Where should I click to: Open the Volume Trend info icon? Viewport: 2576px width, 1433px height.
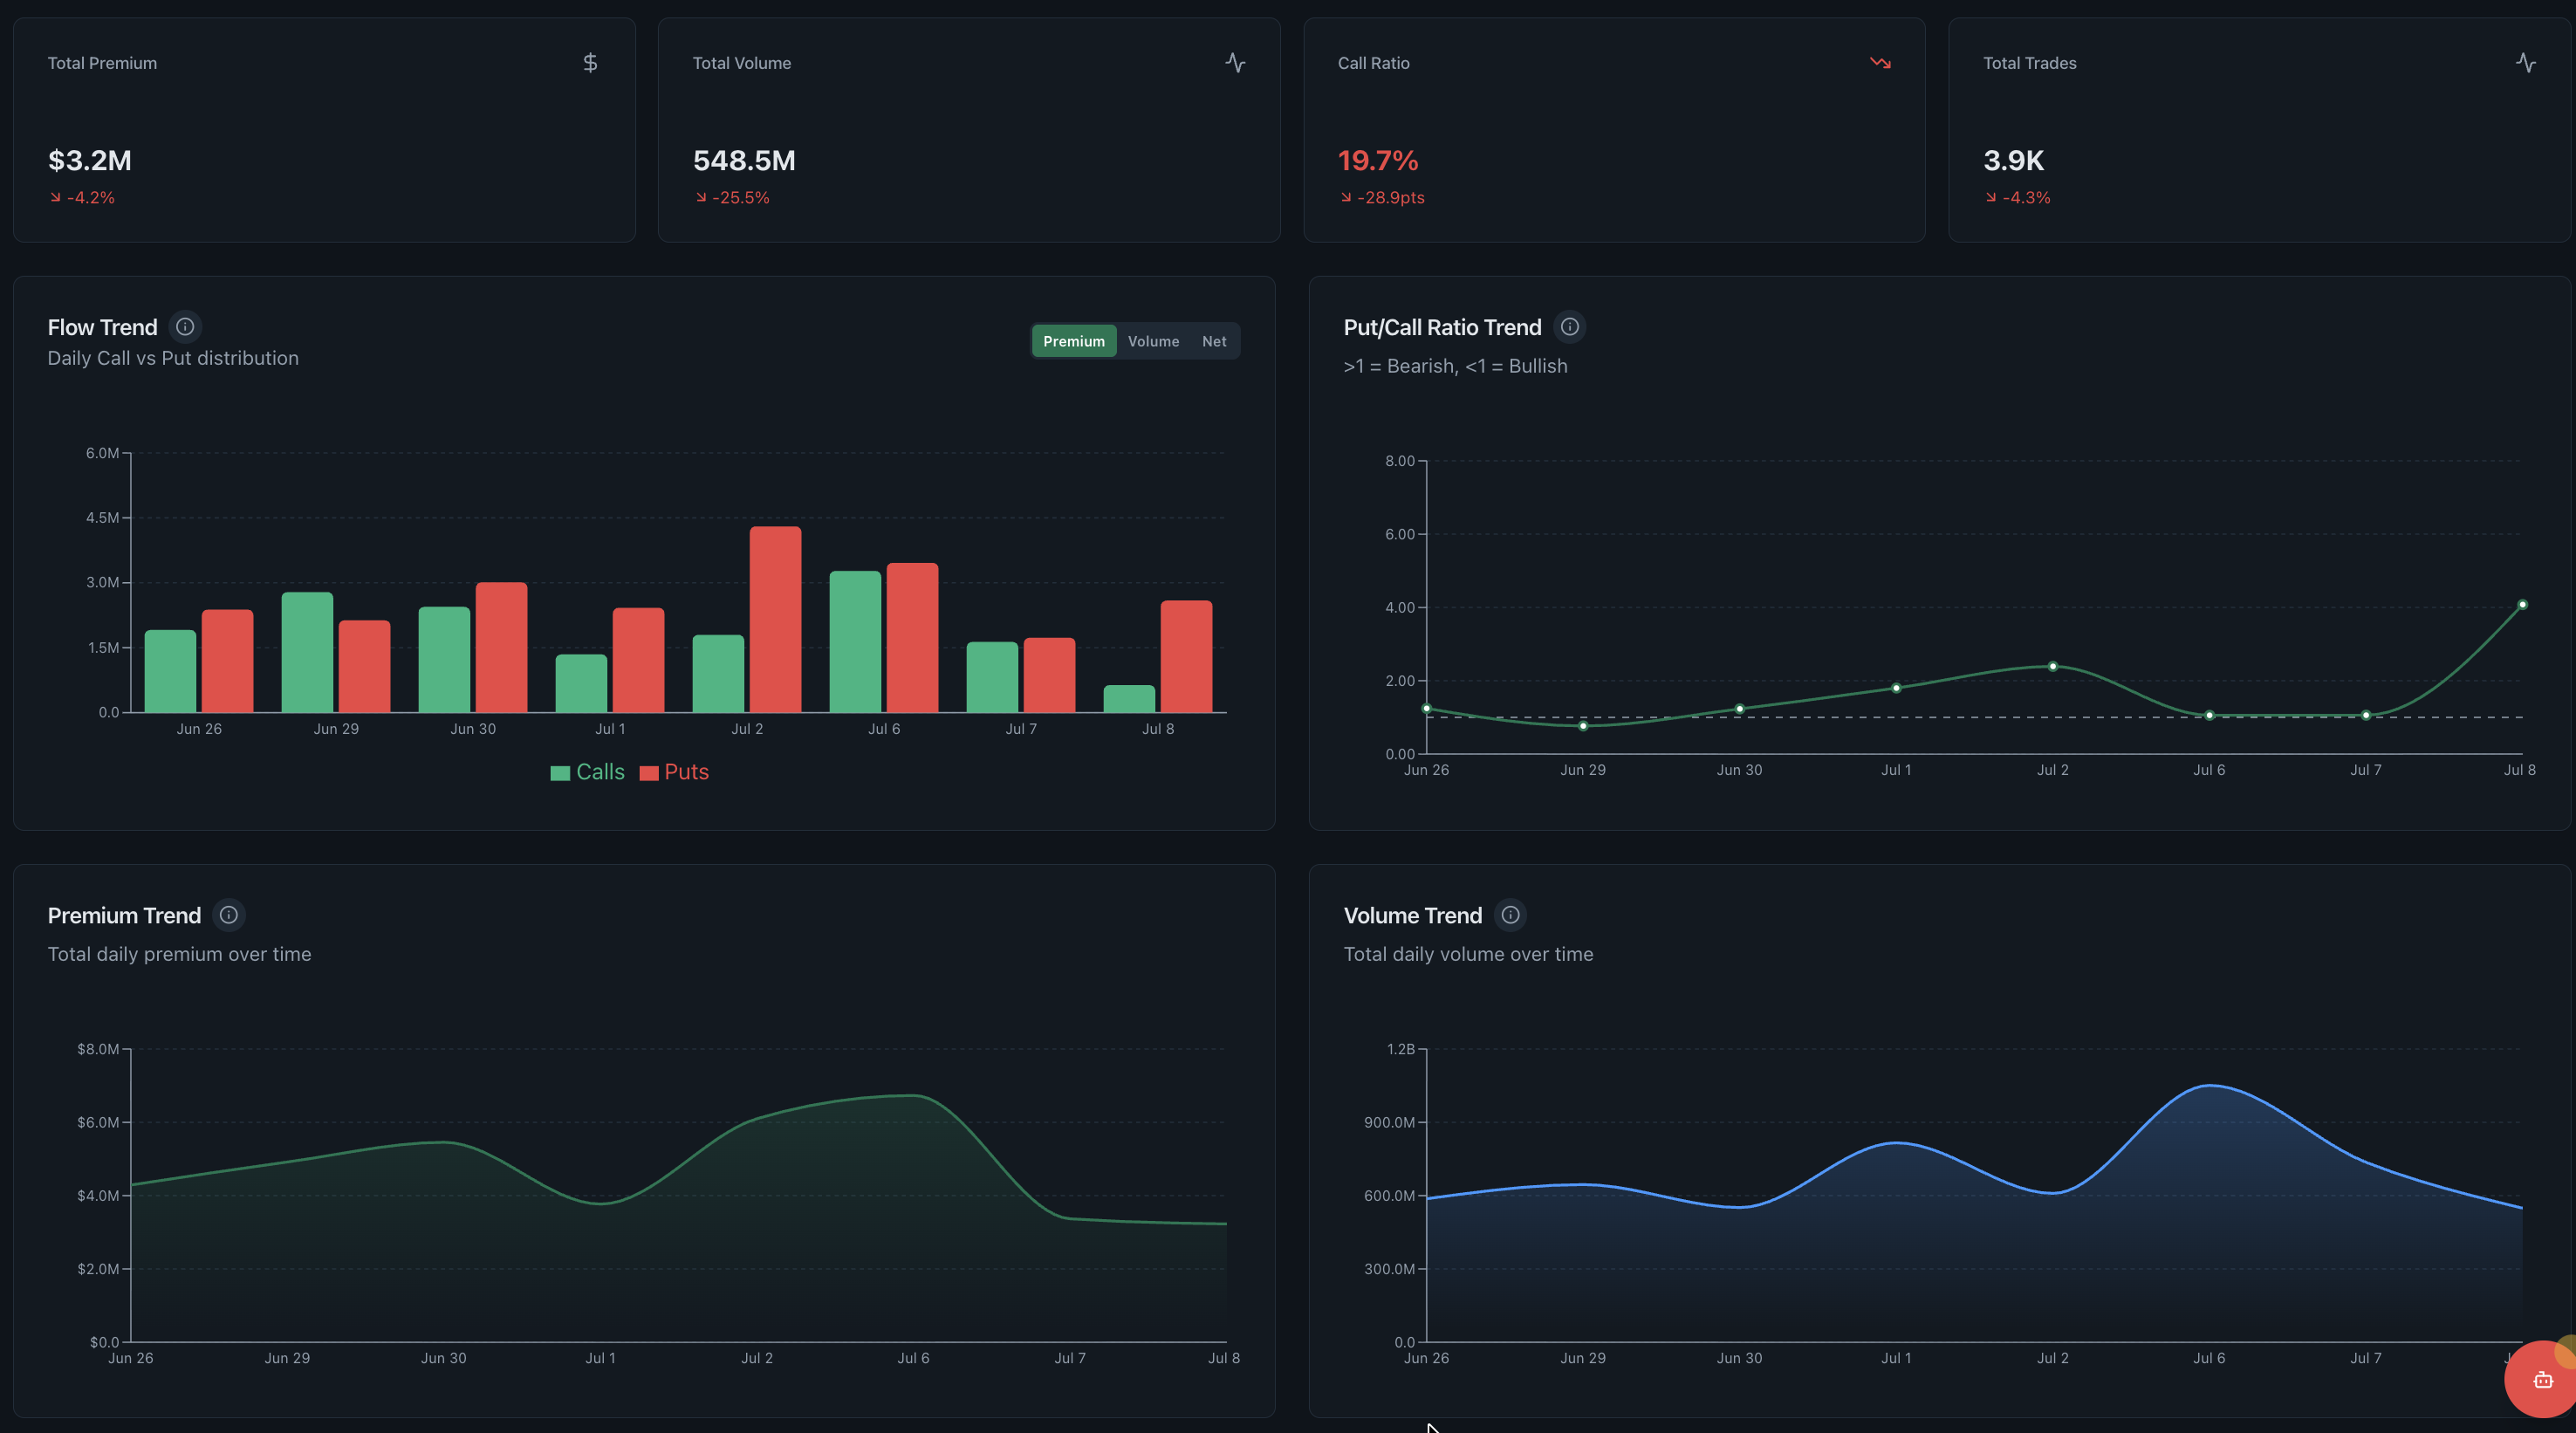(1510, 915)
